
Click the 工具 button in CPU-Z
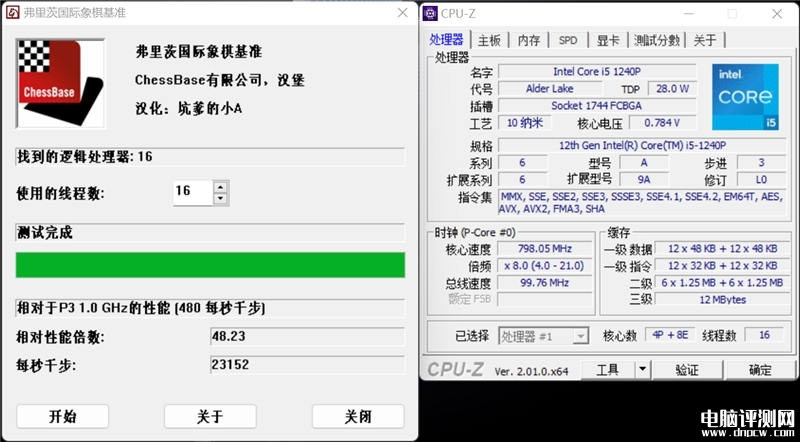click(x=608, y=370)
